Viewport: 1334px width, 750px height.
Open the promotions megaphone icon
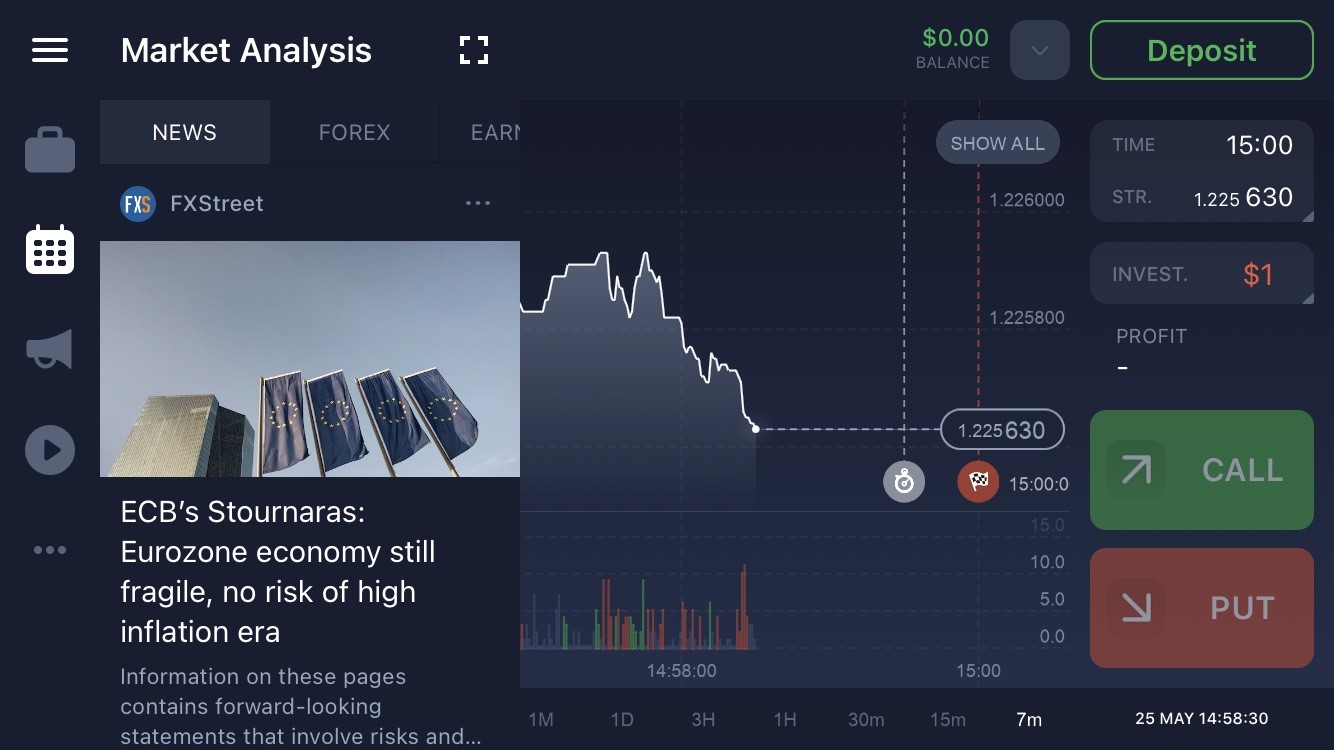tap(50, 350)
